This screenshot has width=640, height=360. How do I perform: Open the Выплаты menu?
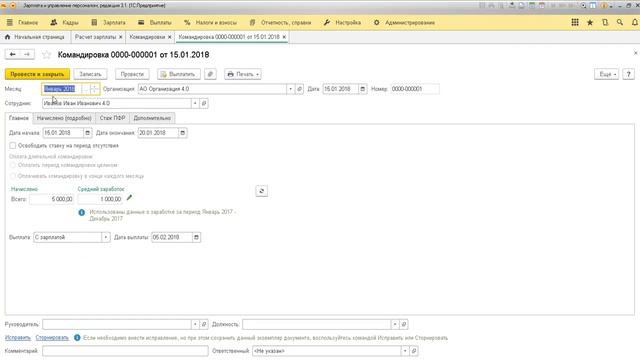tap(155, 22)
